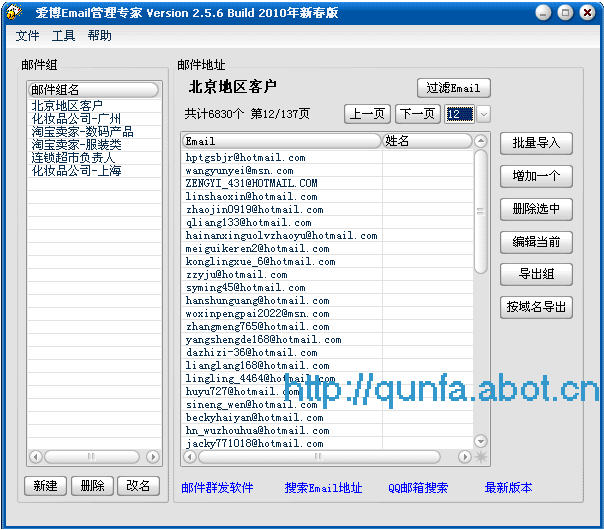Screen dimensions: 604x530
Task: Open the 帮助 menu
Action: coord(99,36)
